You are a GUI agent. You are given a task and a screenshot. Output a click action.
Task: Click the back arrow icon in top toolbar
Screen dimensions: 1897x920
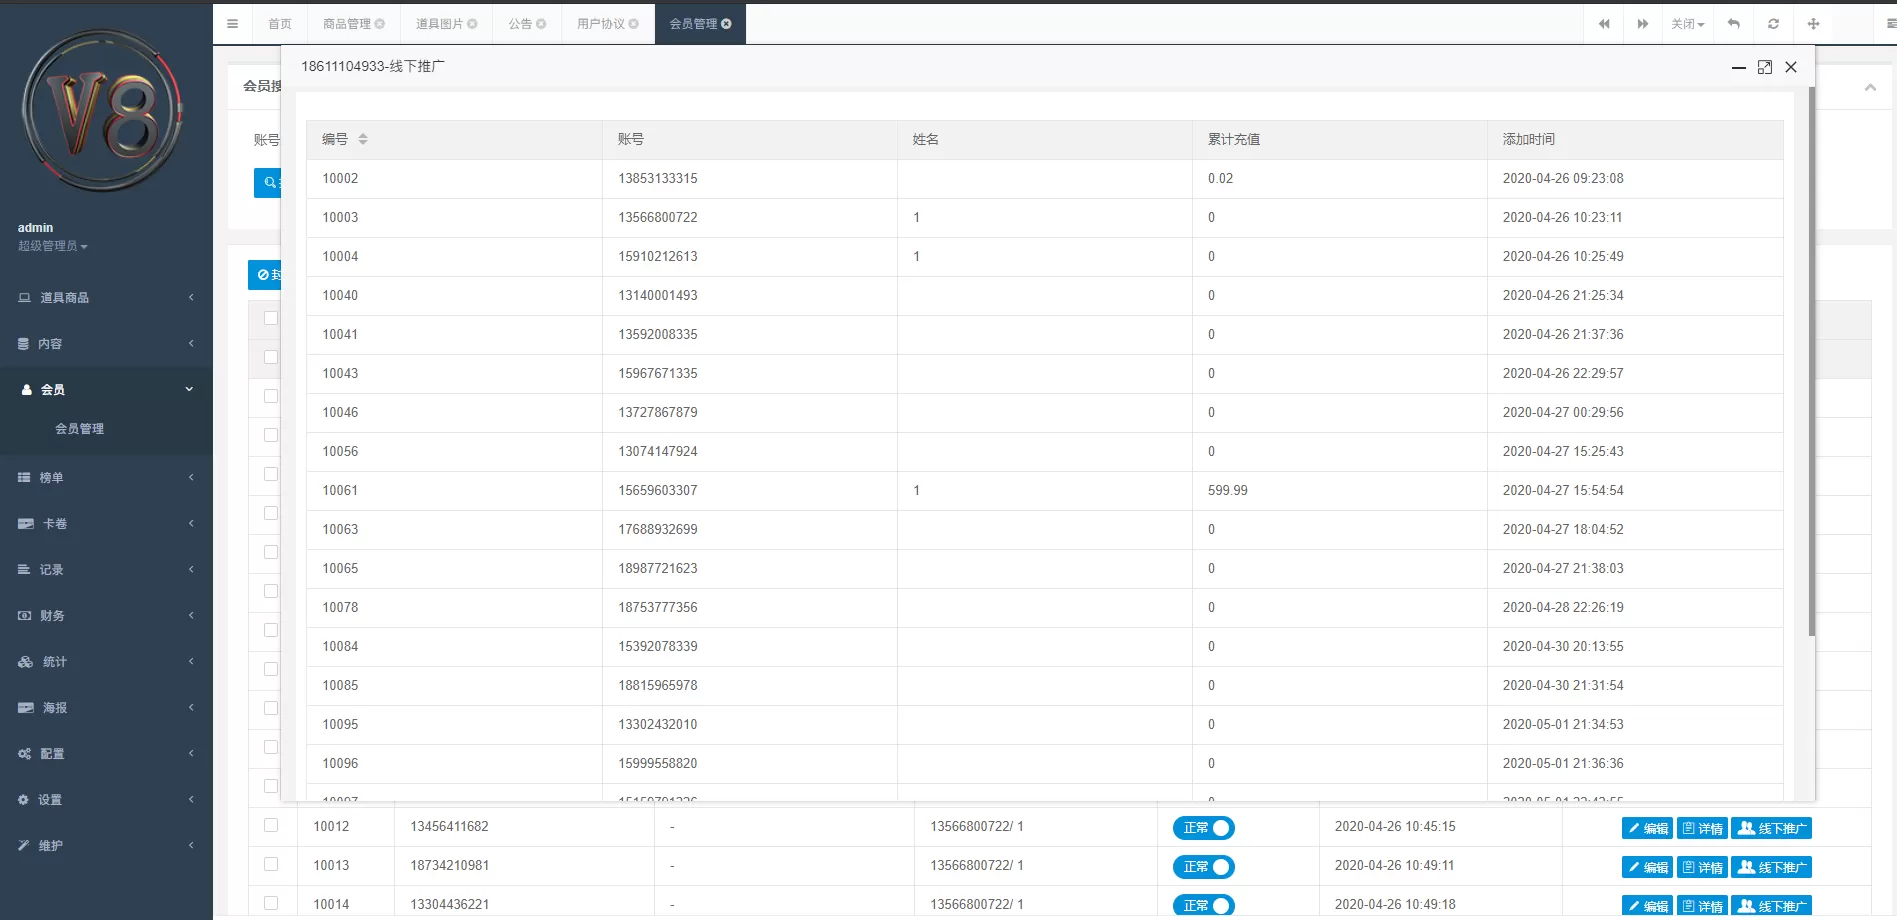point(1734,24)
